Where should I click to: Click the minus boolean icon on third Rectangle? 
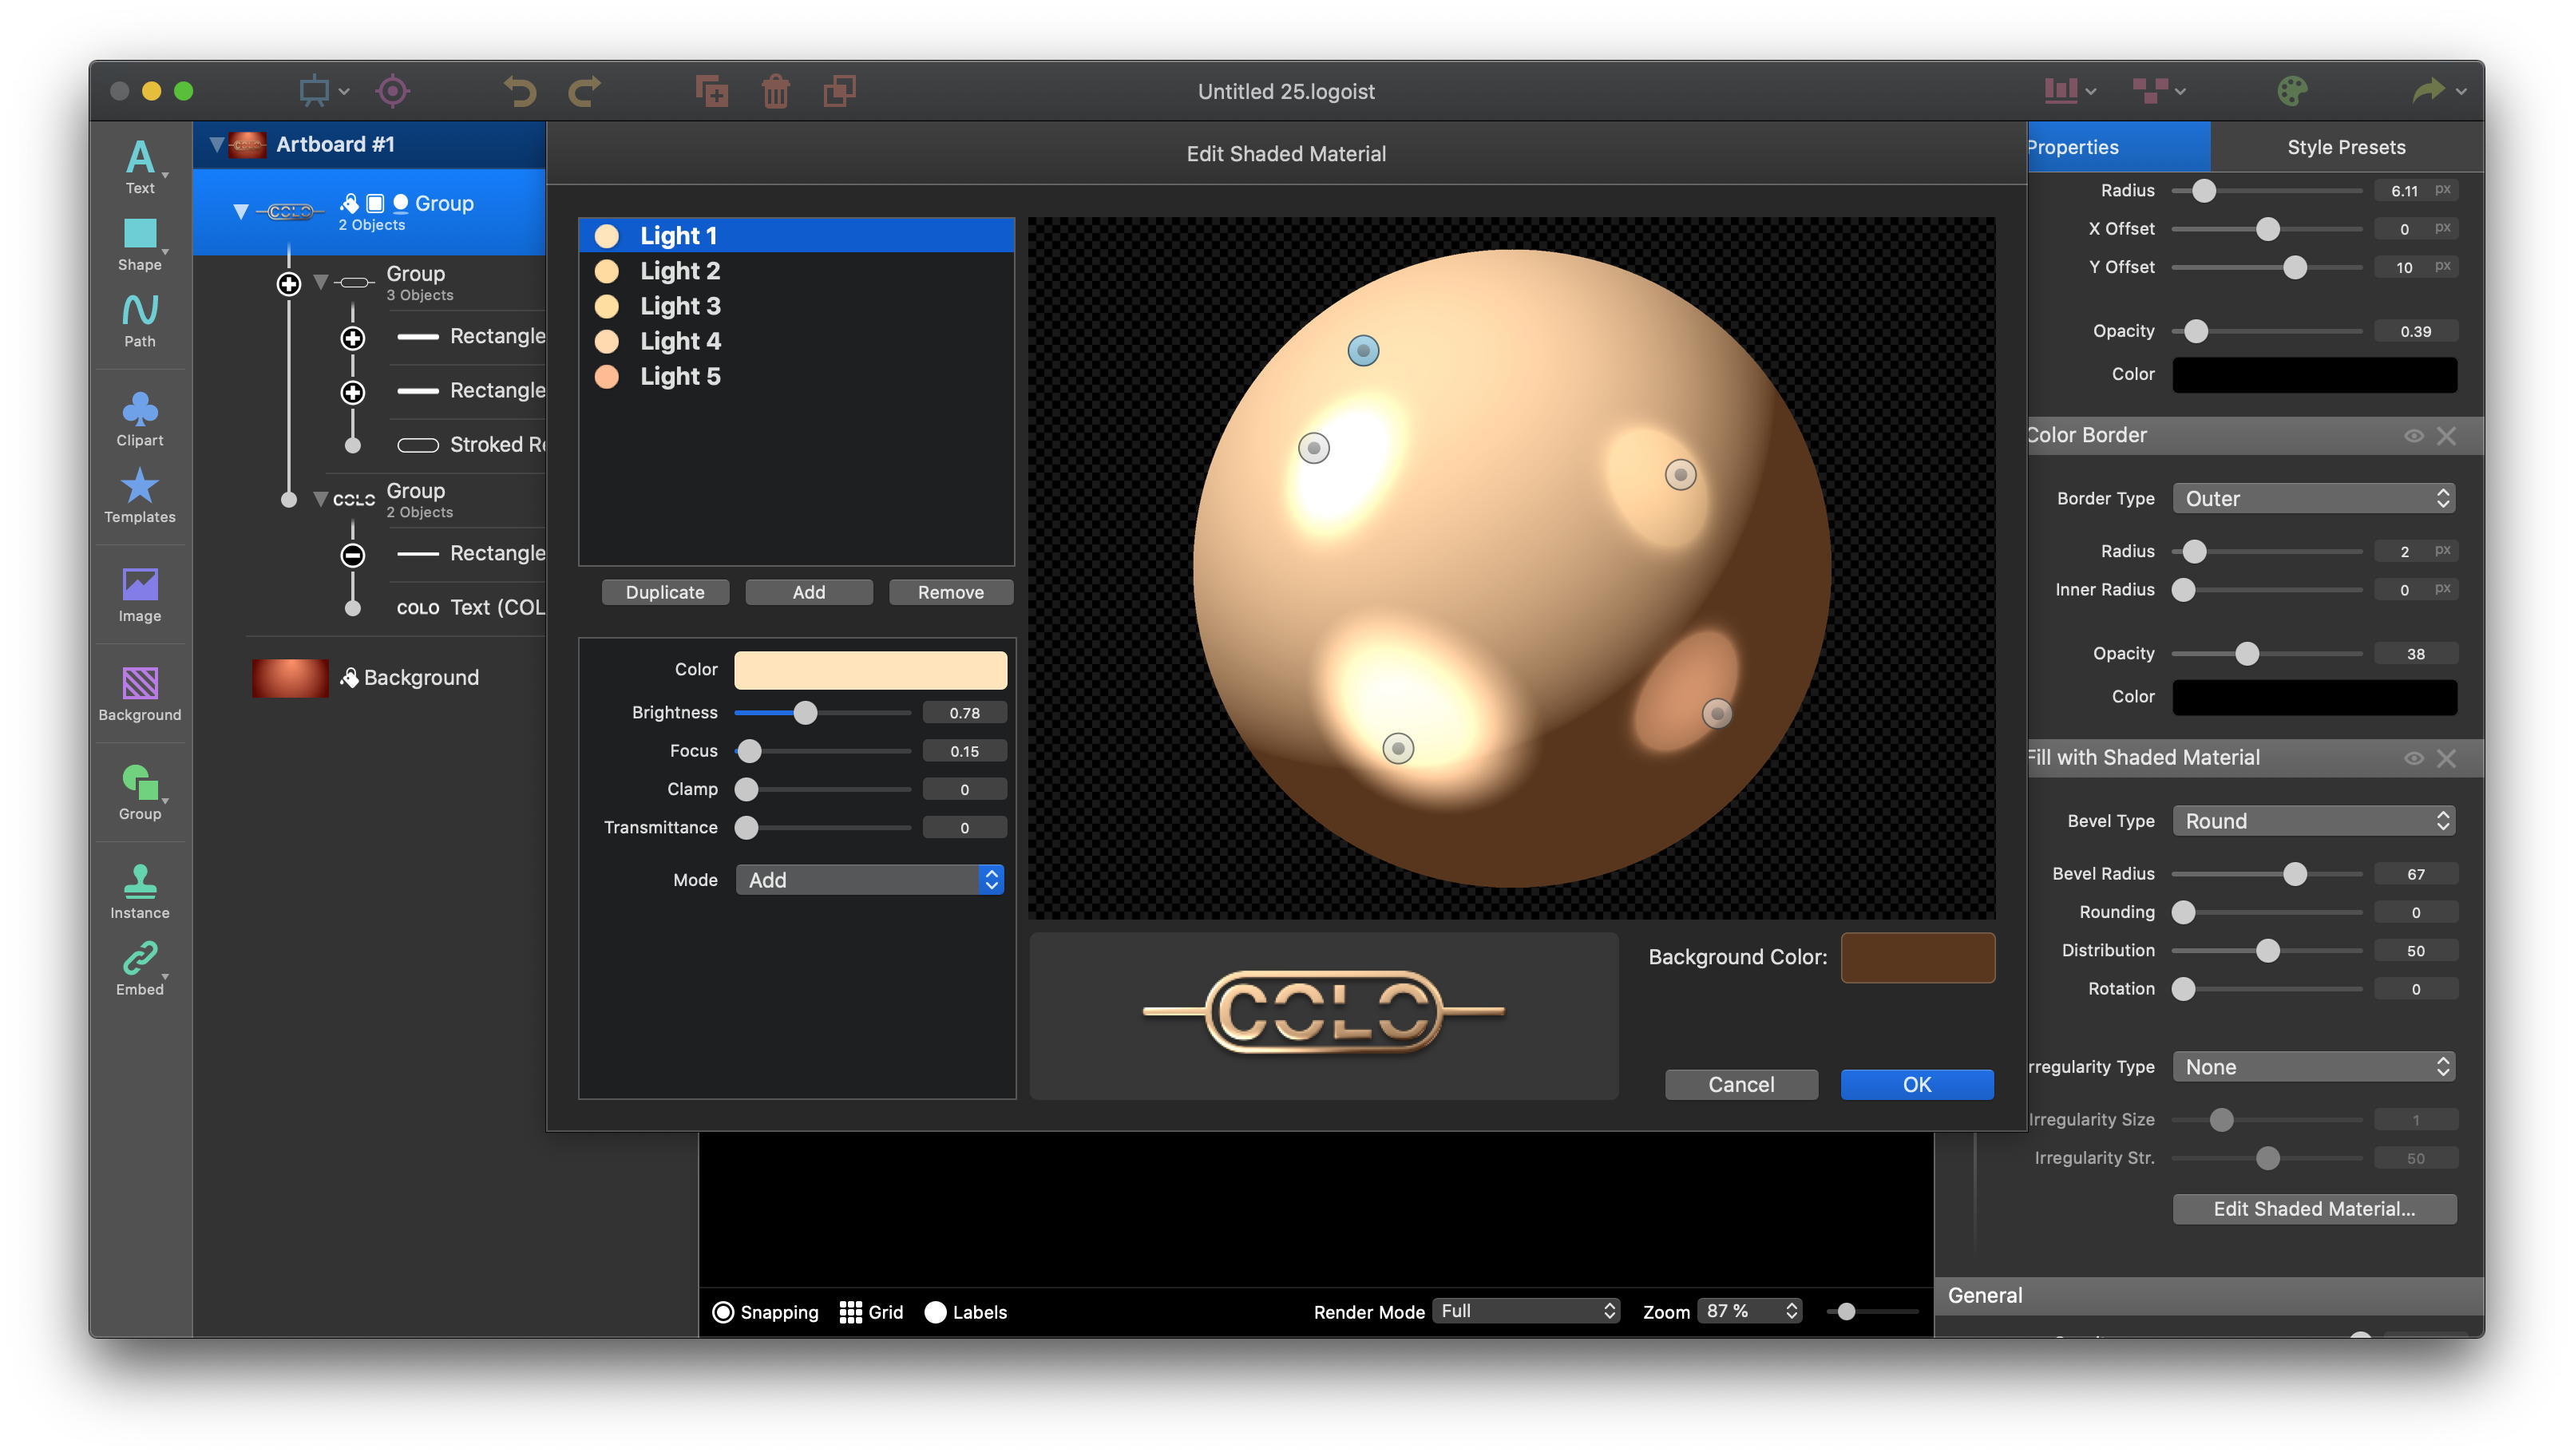[352, 555]
